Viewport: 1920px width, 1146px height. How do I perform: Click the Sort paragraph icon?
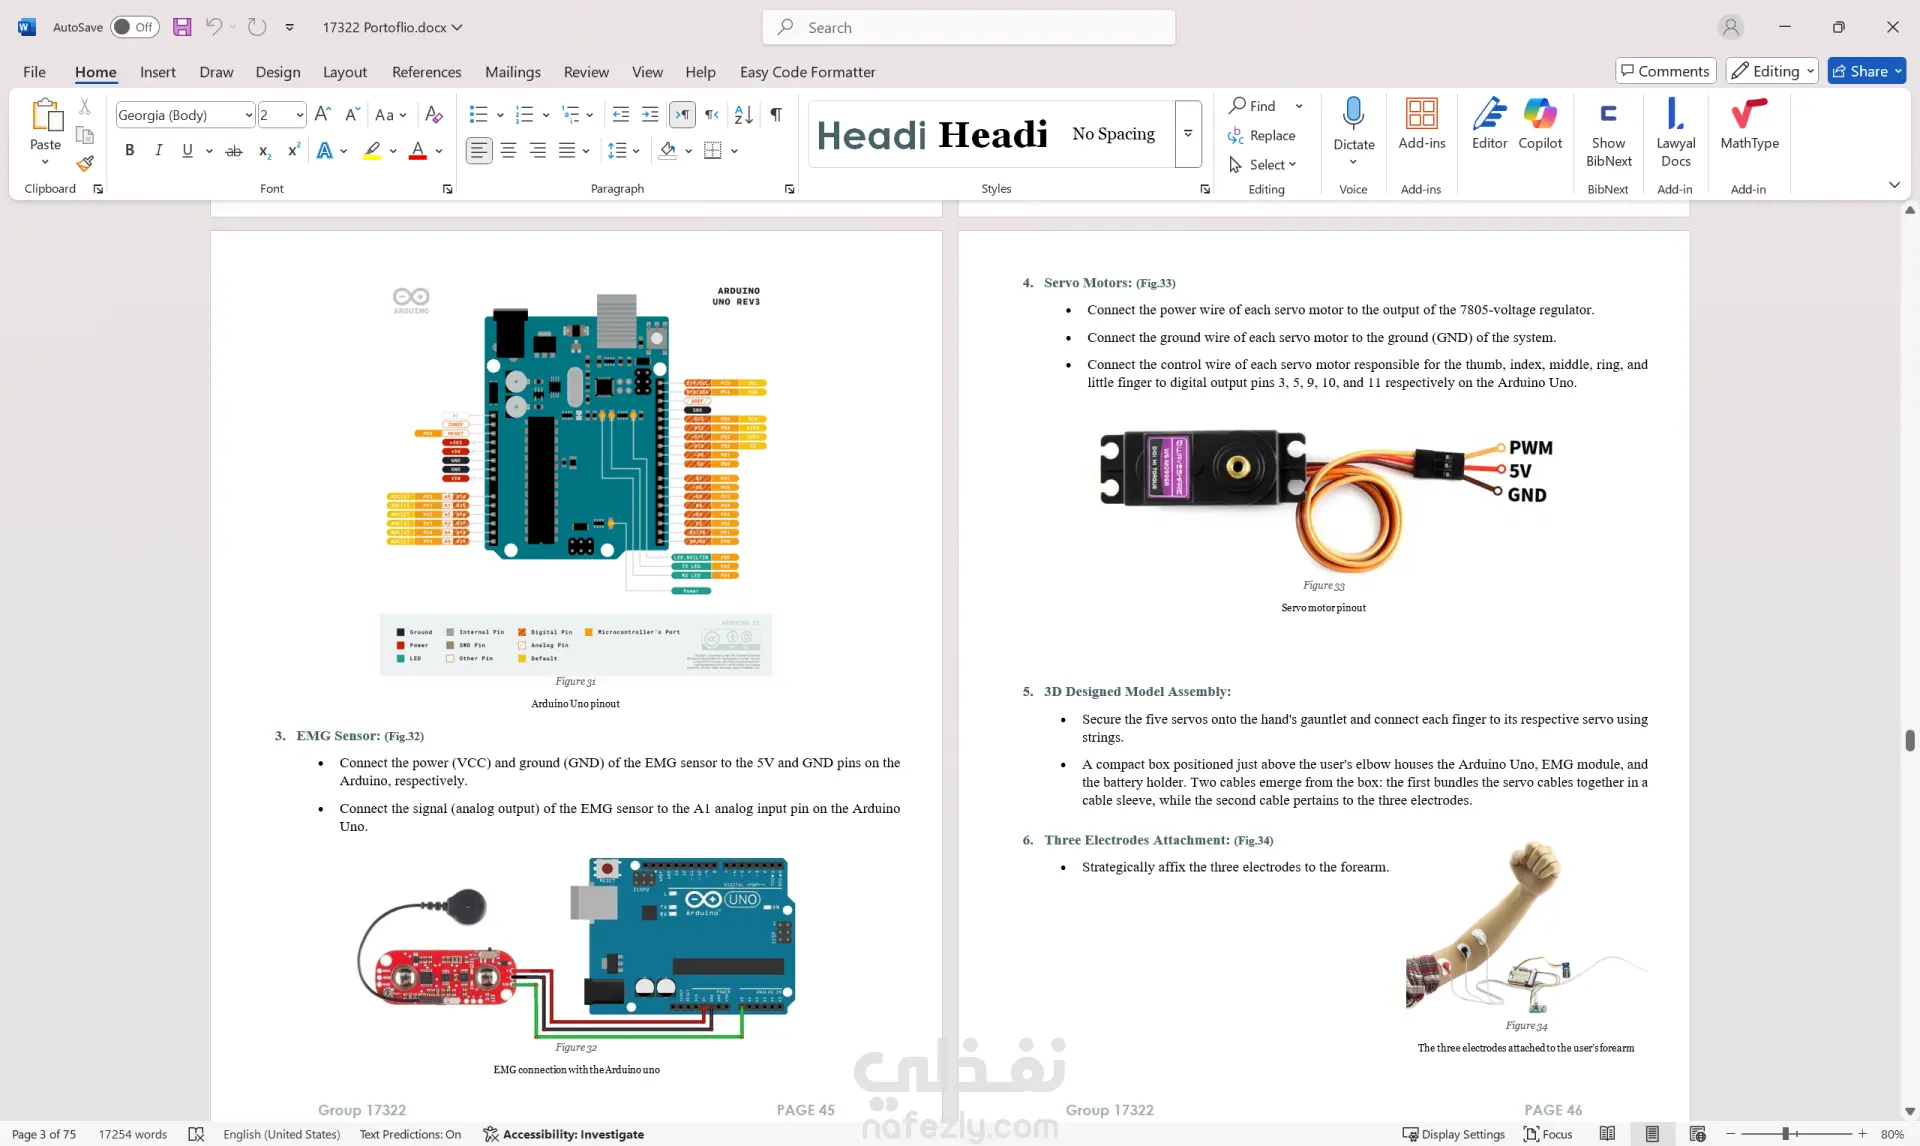[x=743, y=115]
